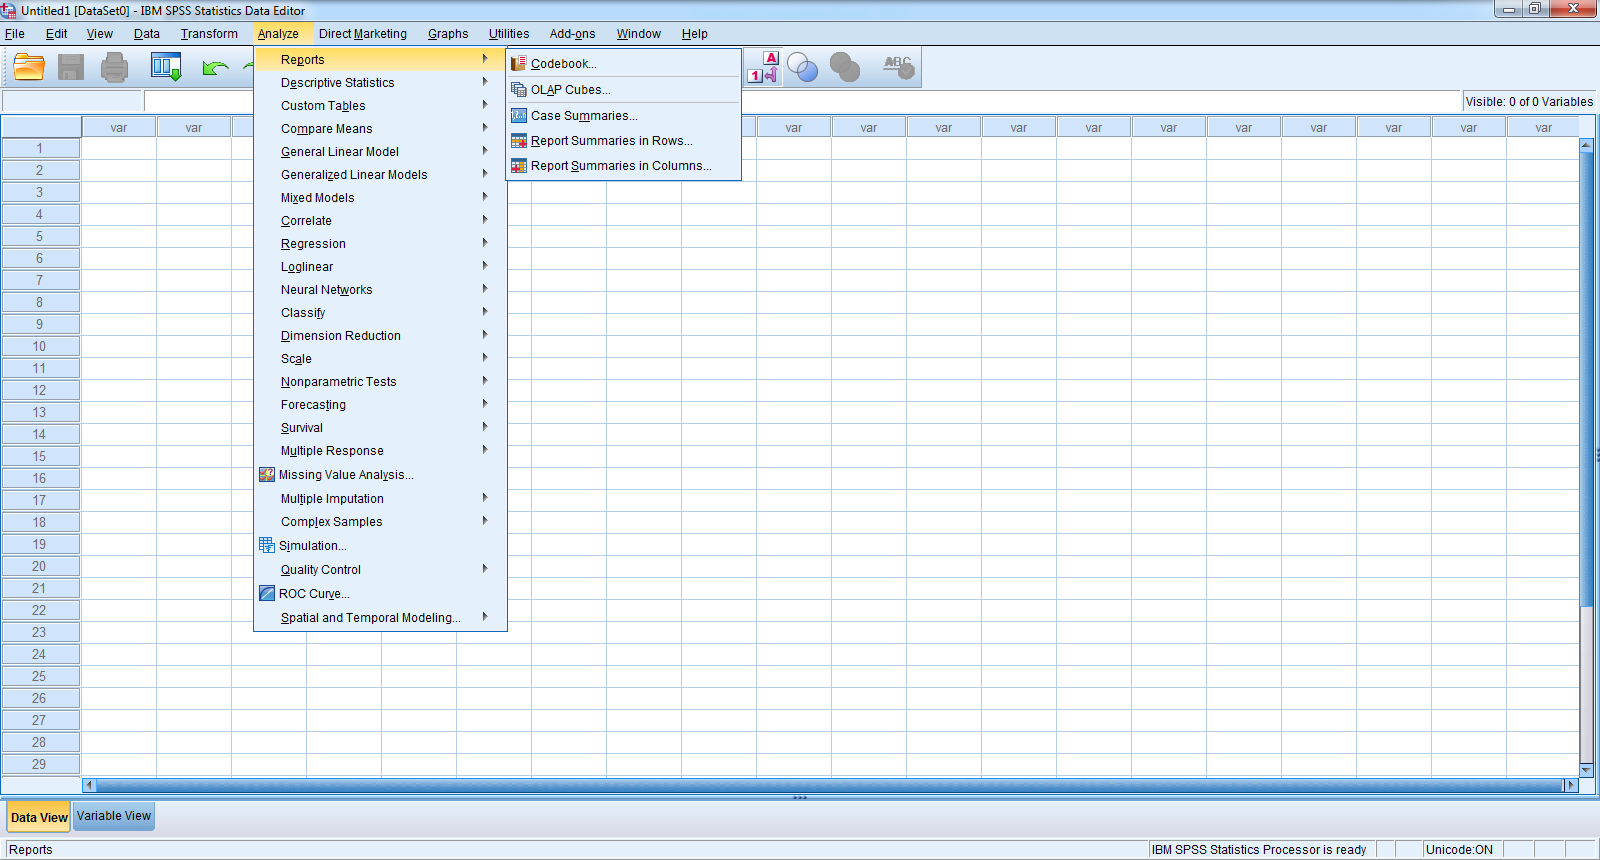Viewport: 1600px width, 860px height.
Task: Launch Missing Value Analysis
Action: click(380, 475)
